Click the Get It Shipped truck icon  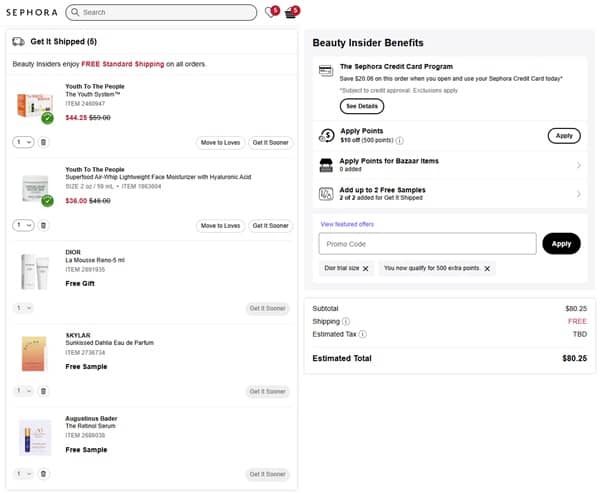18,41
